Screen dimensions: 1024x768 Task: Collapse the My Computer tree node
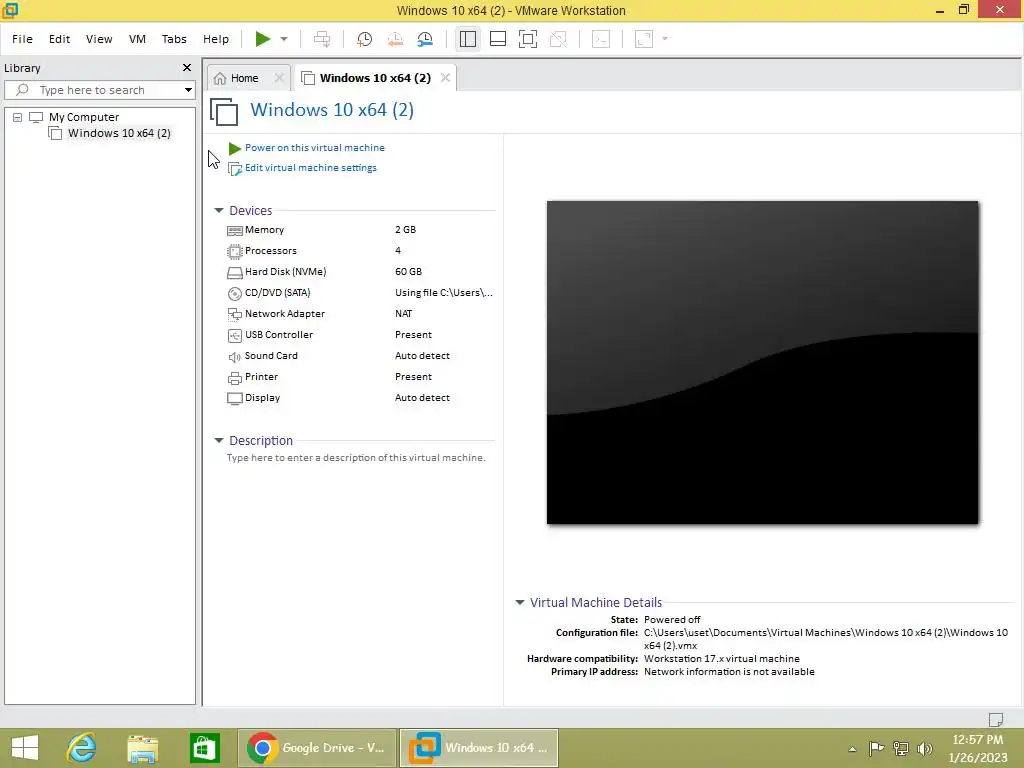[18, 118]
